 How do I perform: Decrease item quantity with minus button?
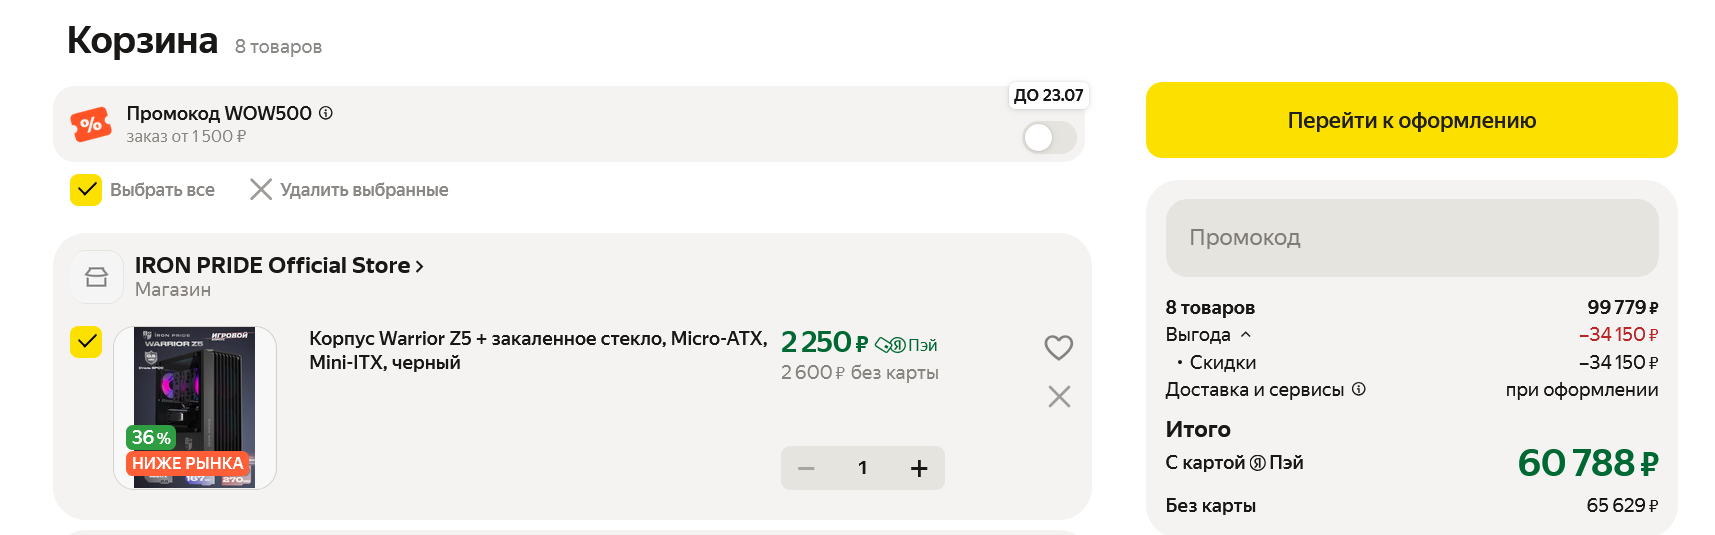click(807, 468)
